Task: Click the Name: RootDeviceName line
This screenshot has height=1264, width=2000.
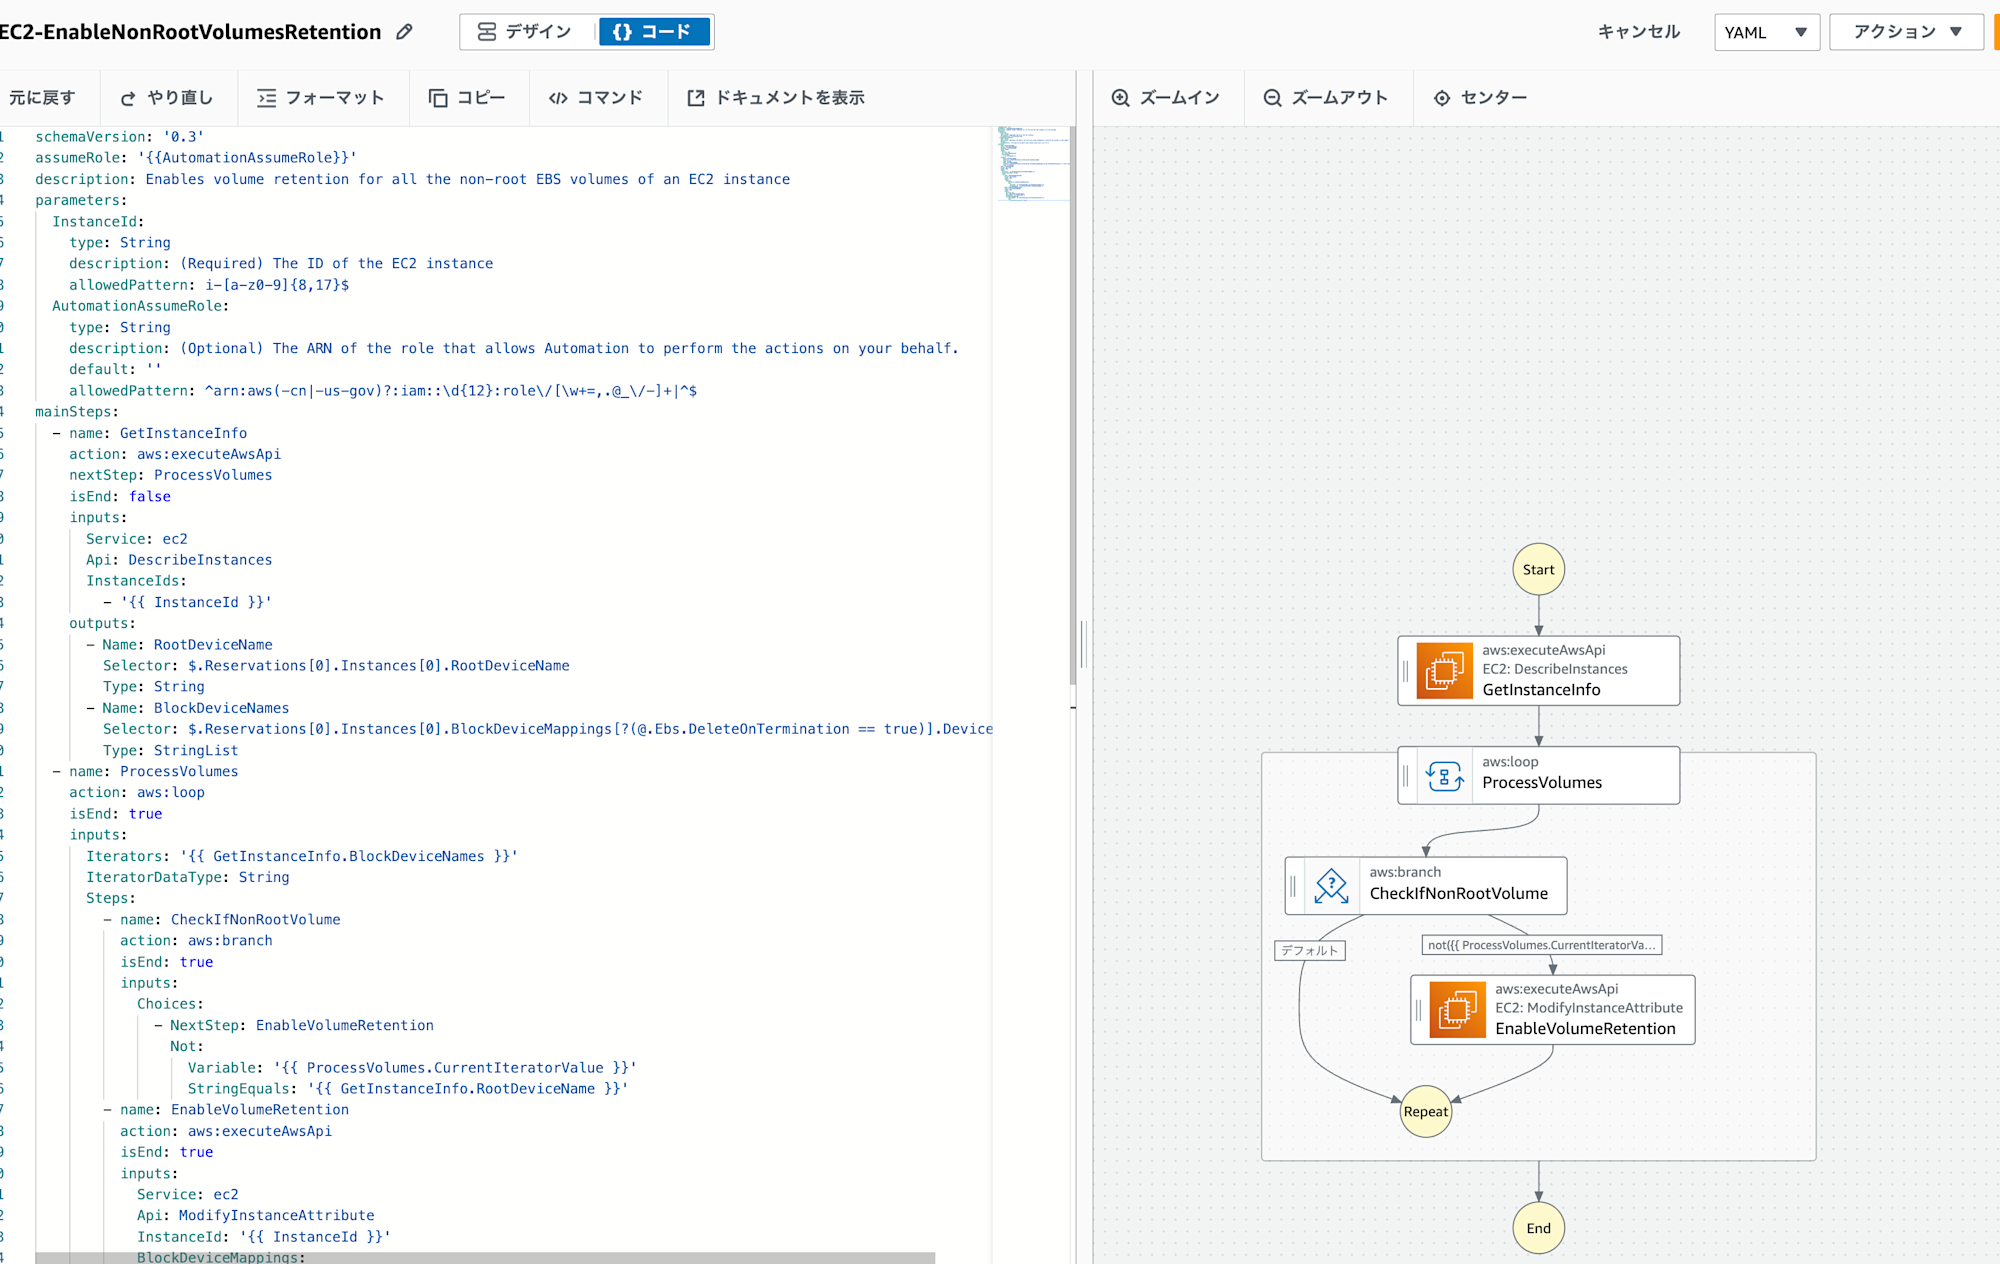Action: pos(187,645)
